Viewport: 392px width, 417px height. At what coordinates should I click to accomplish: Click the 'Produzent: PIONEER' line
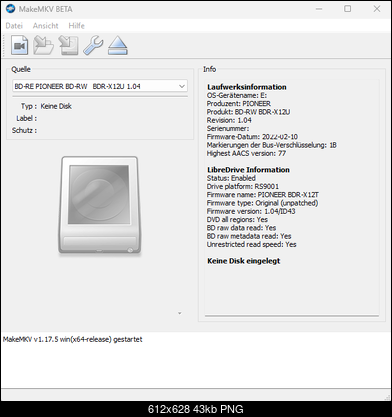tap(239, 104)
